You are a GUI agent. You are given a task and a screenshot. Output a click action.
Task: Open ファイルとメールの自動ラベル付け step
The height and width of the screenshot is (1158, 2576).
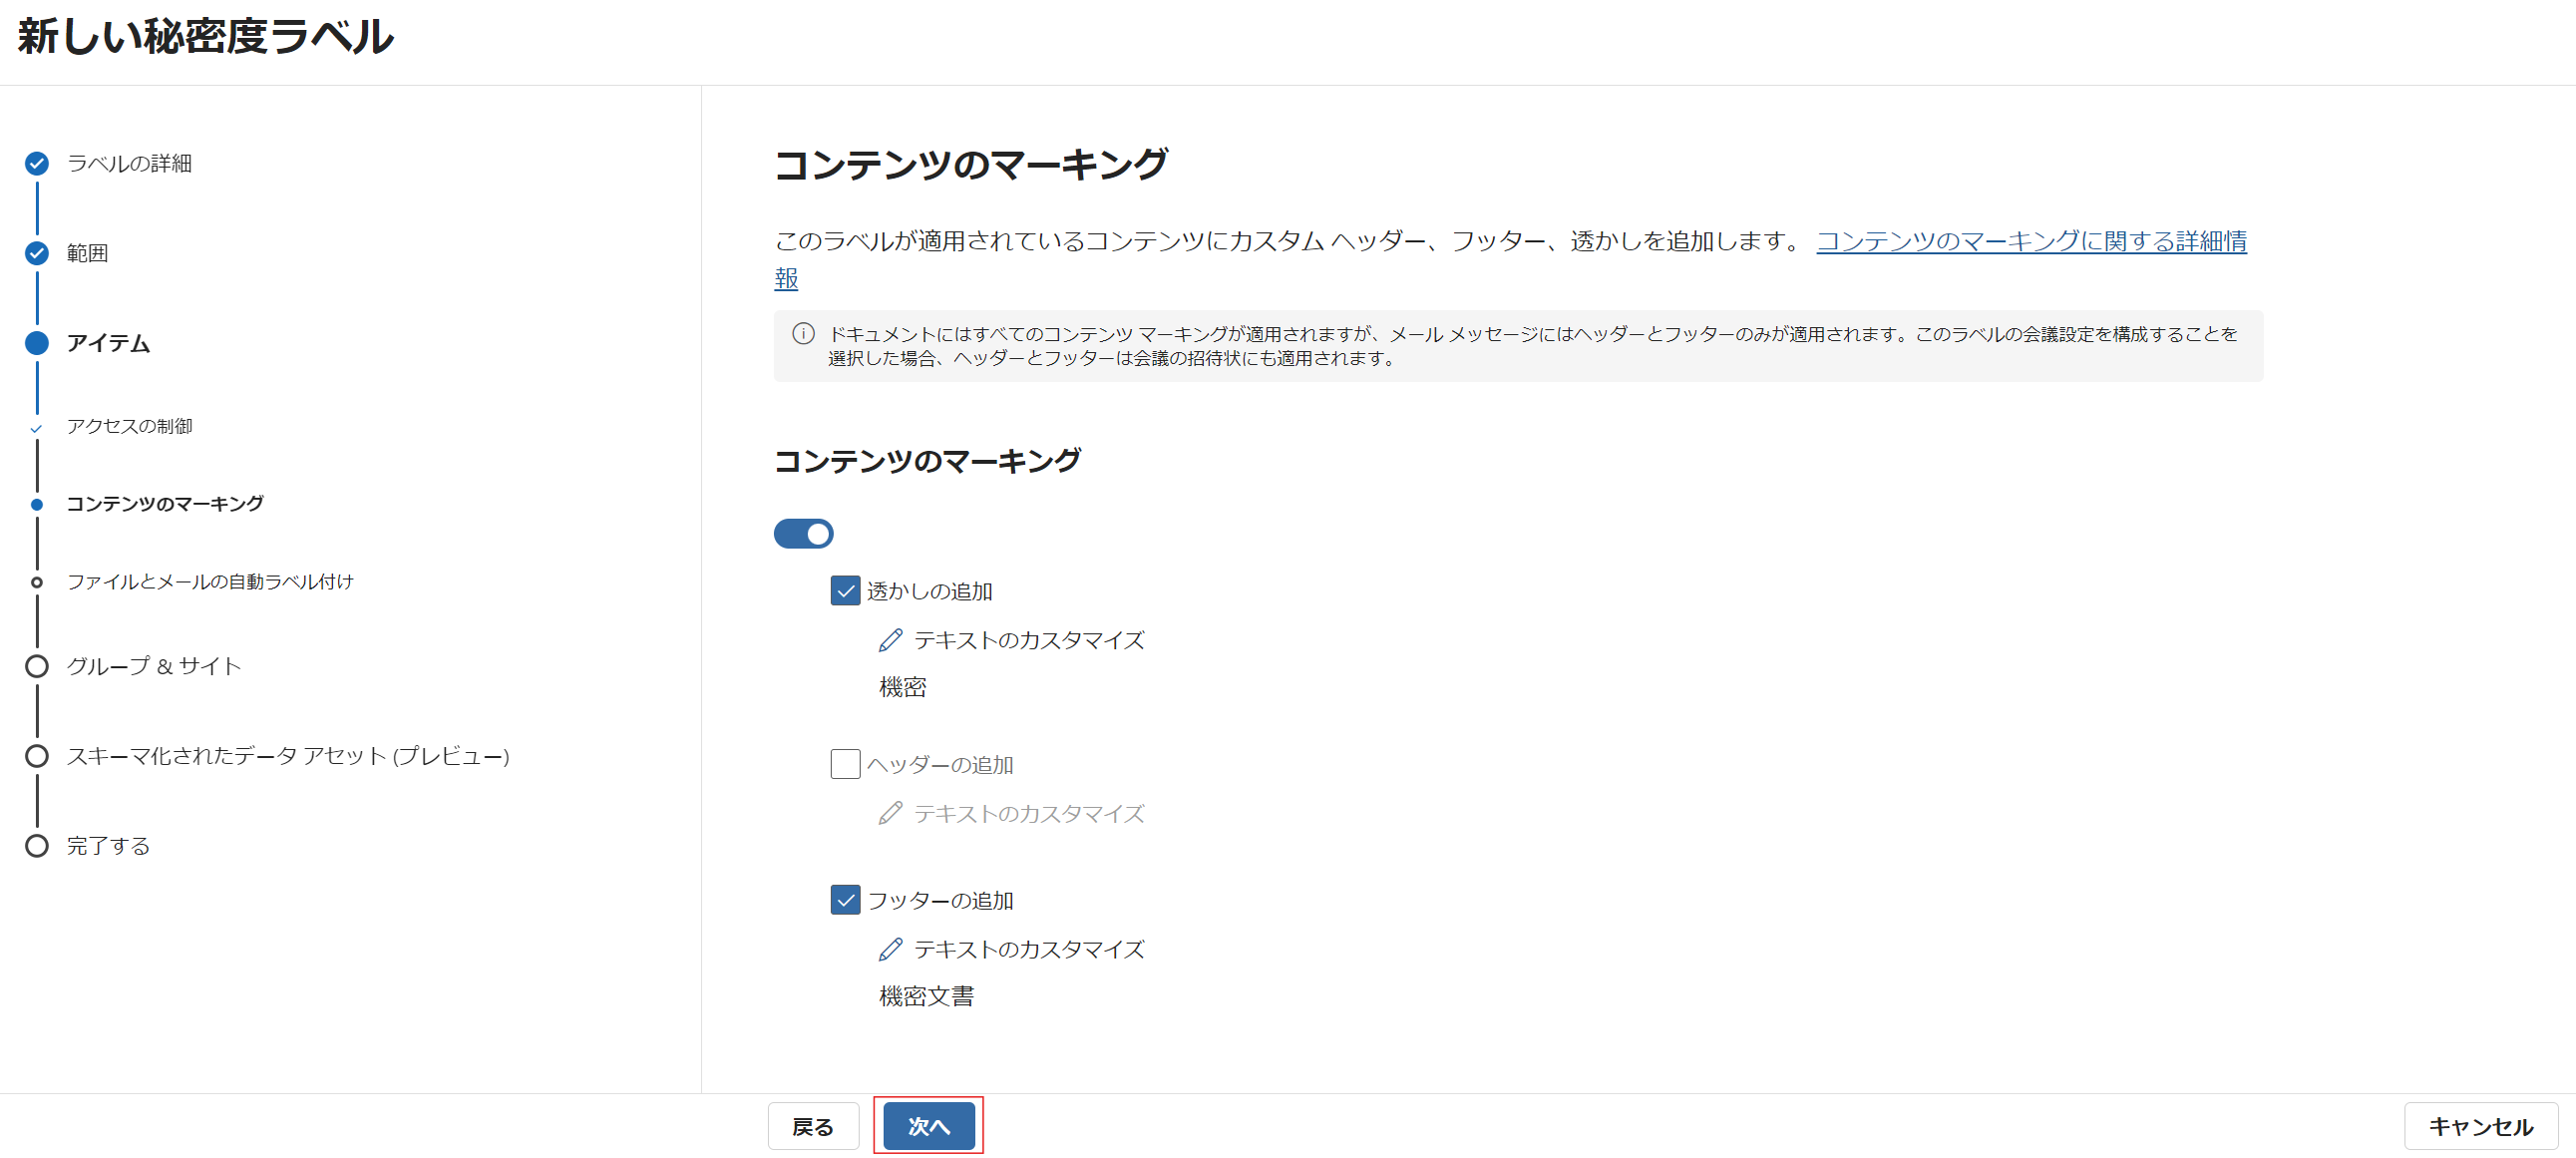pos(210,582)
